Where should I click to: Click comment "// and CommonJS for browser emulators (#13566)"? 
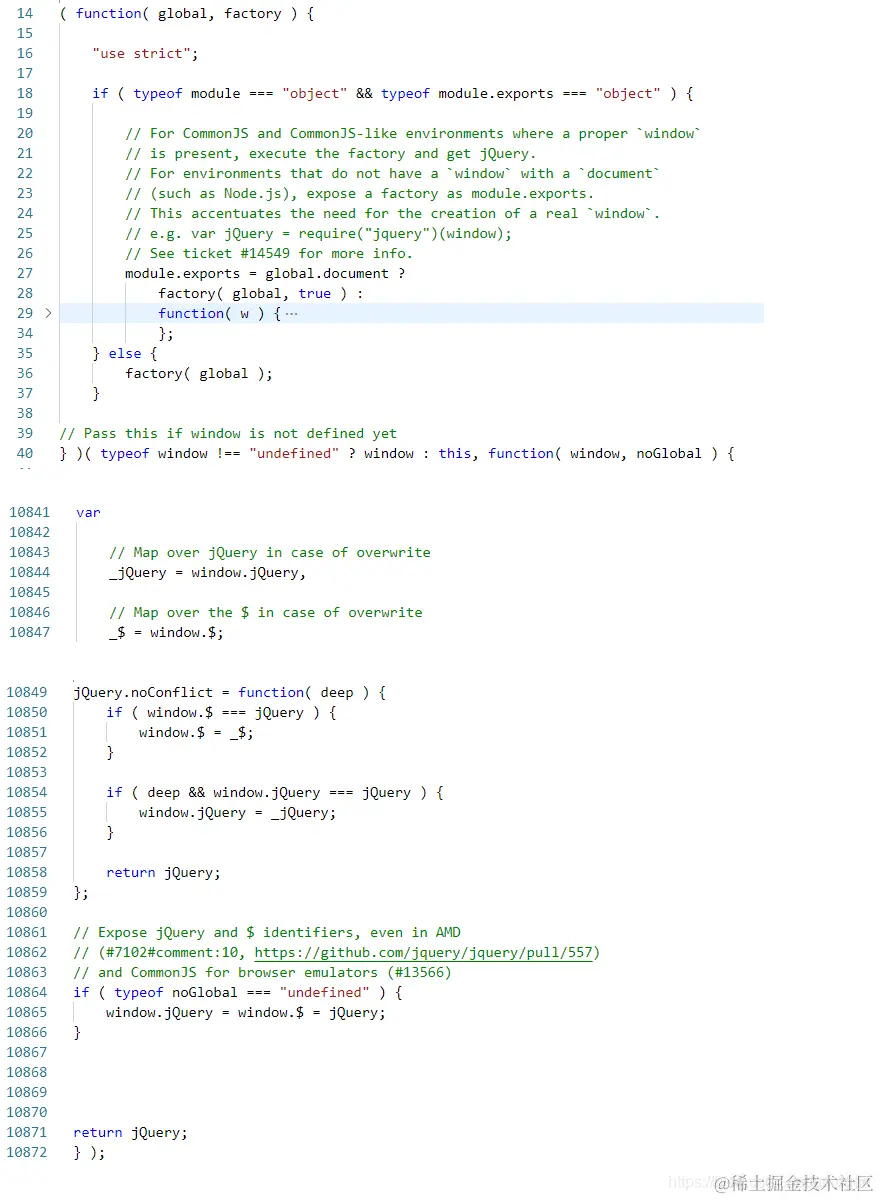click(x=262, y=972)
